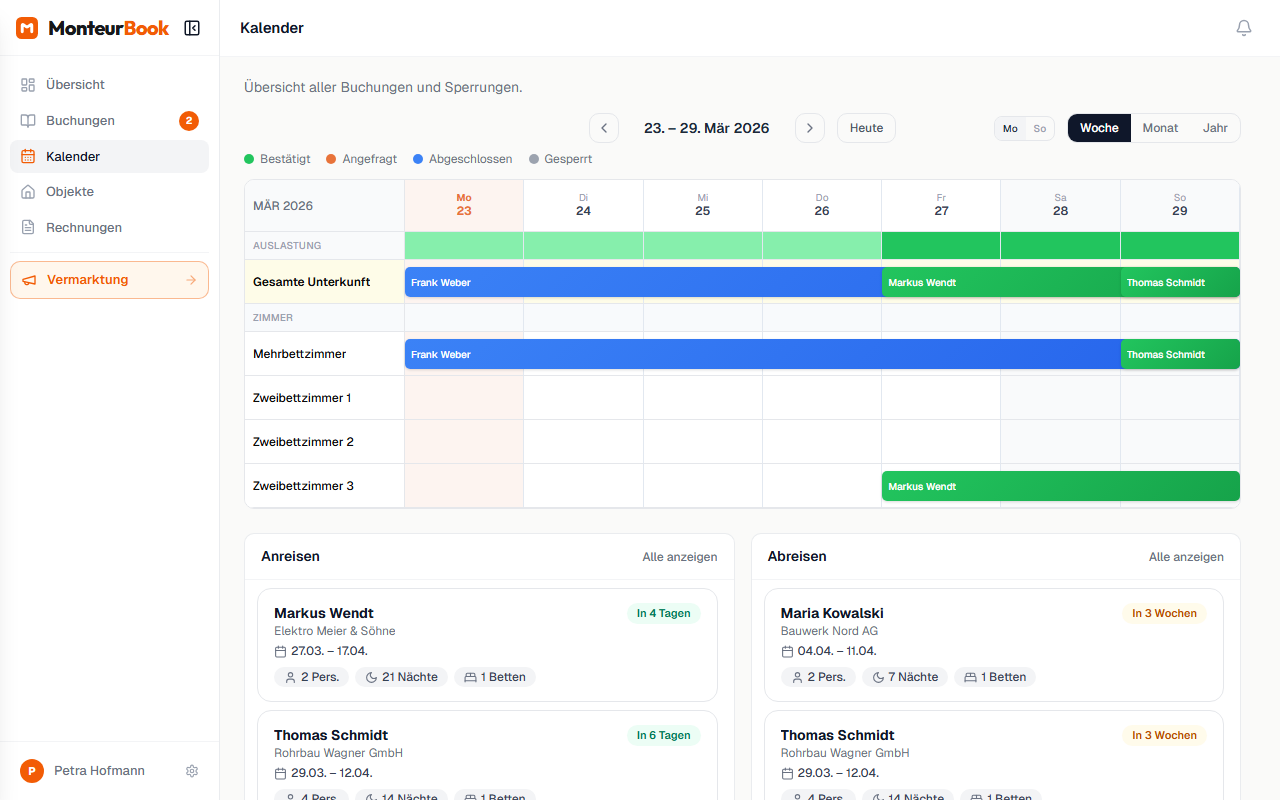Click the Rechnungen document icon

coord(28,228)
